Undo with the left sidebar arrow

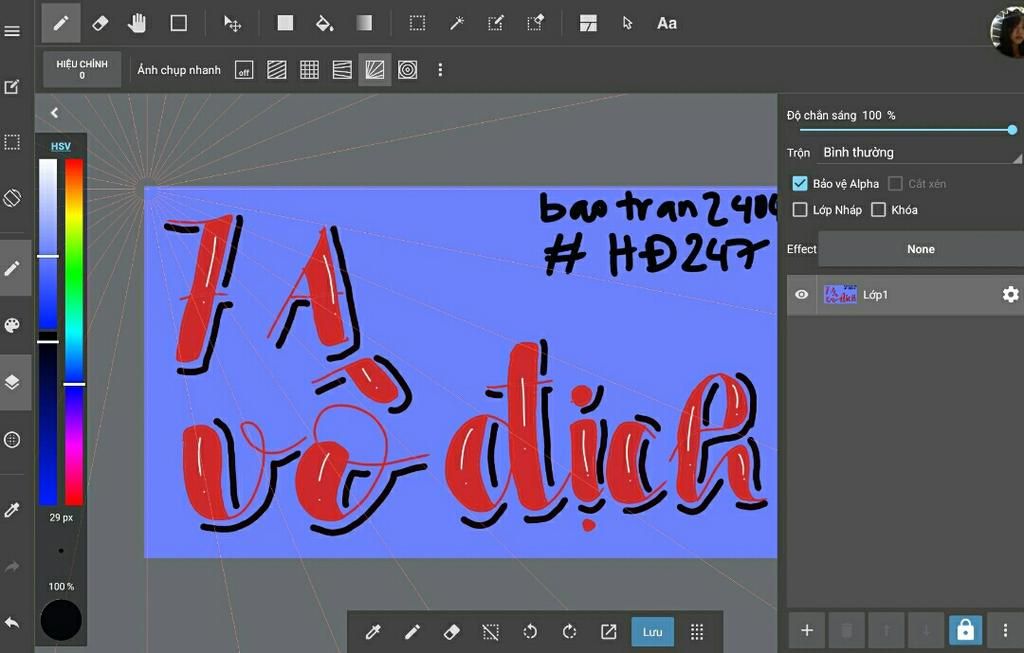12,623
